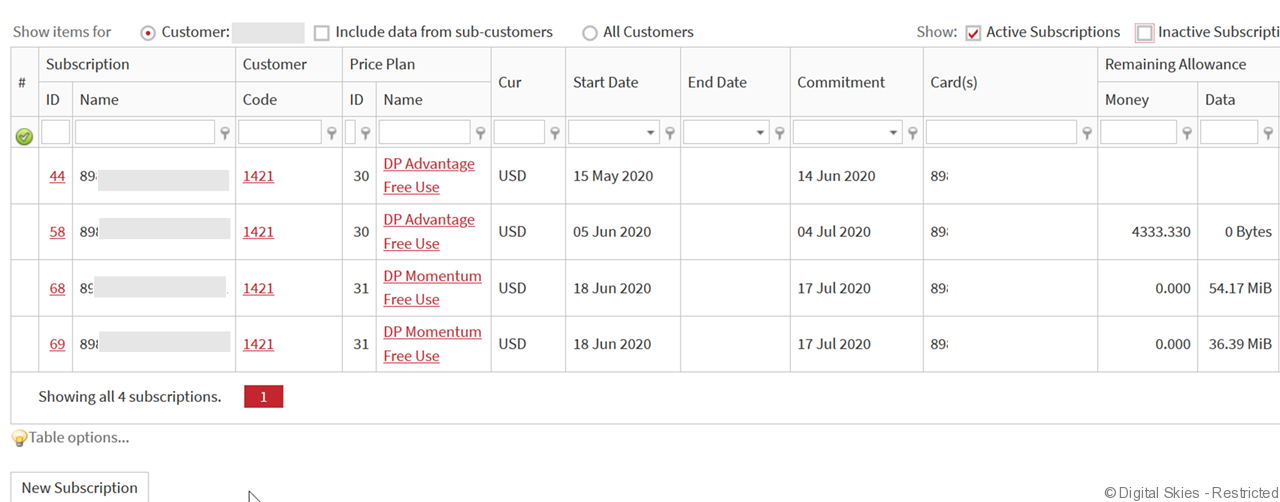Open the Start Date filter dropdown

coord(651,132)
